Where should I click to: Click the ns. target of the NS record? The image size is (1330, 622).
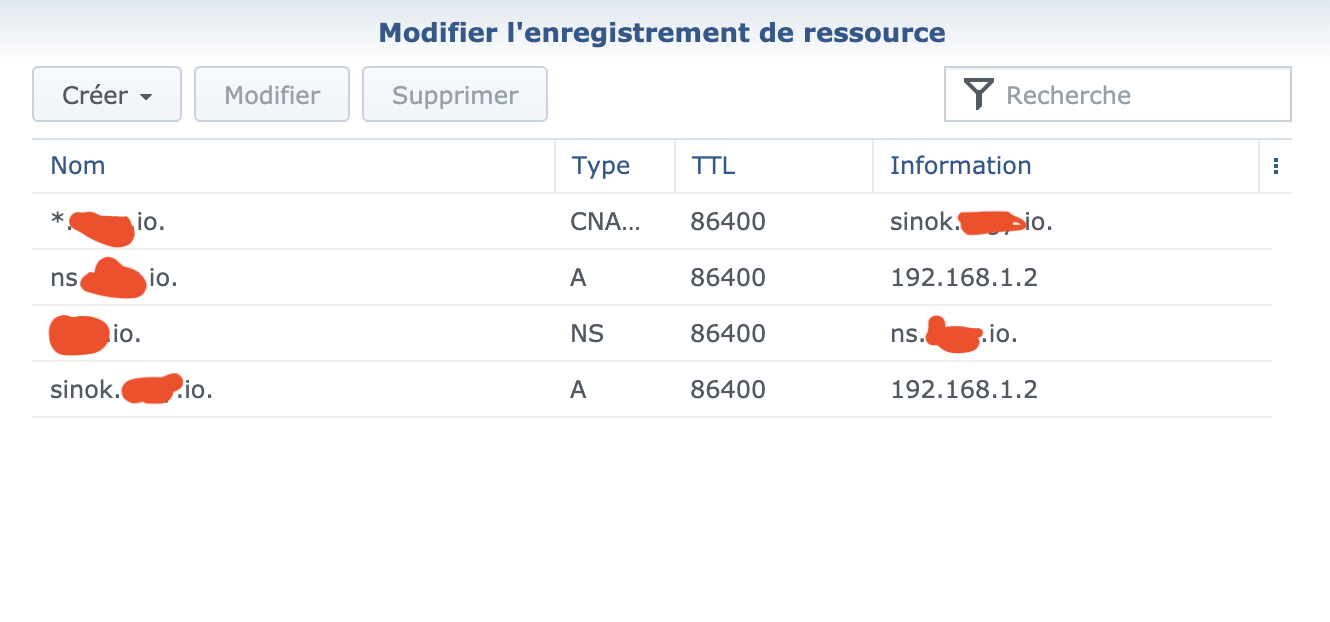953,333
